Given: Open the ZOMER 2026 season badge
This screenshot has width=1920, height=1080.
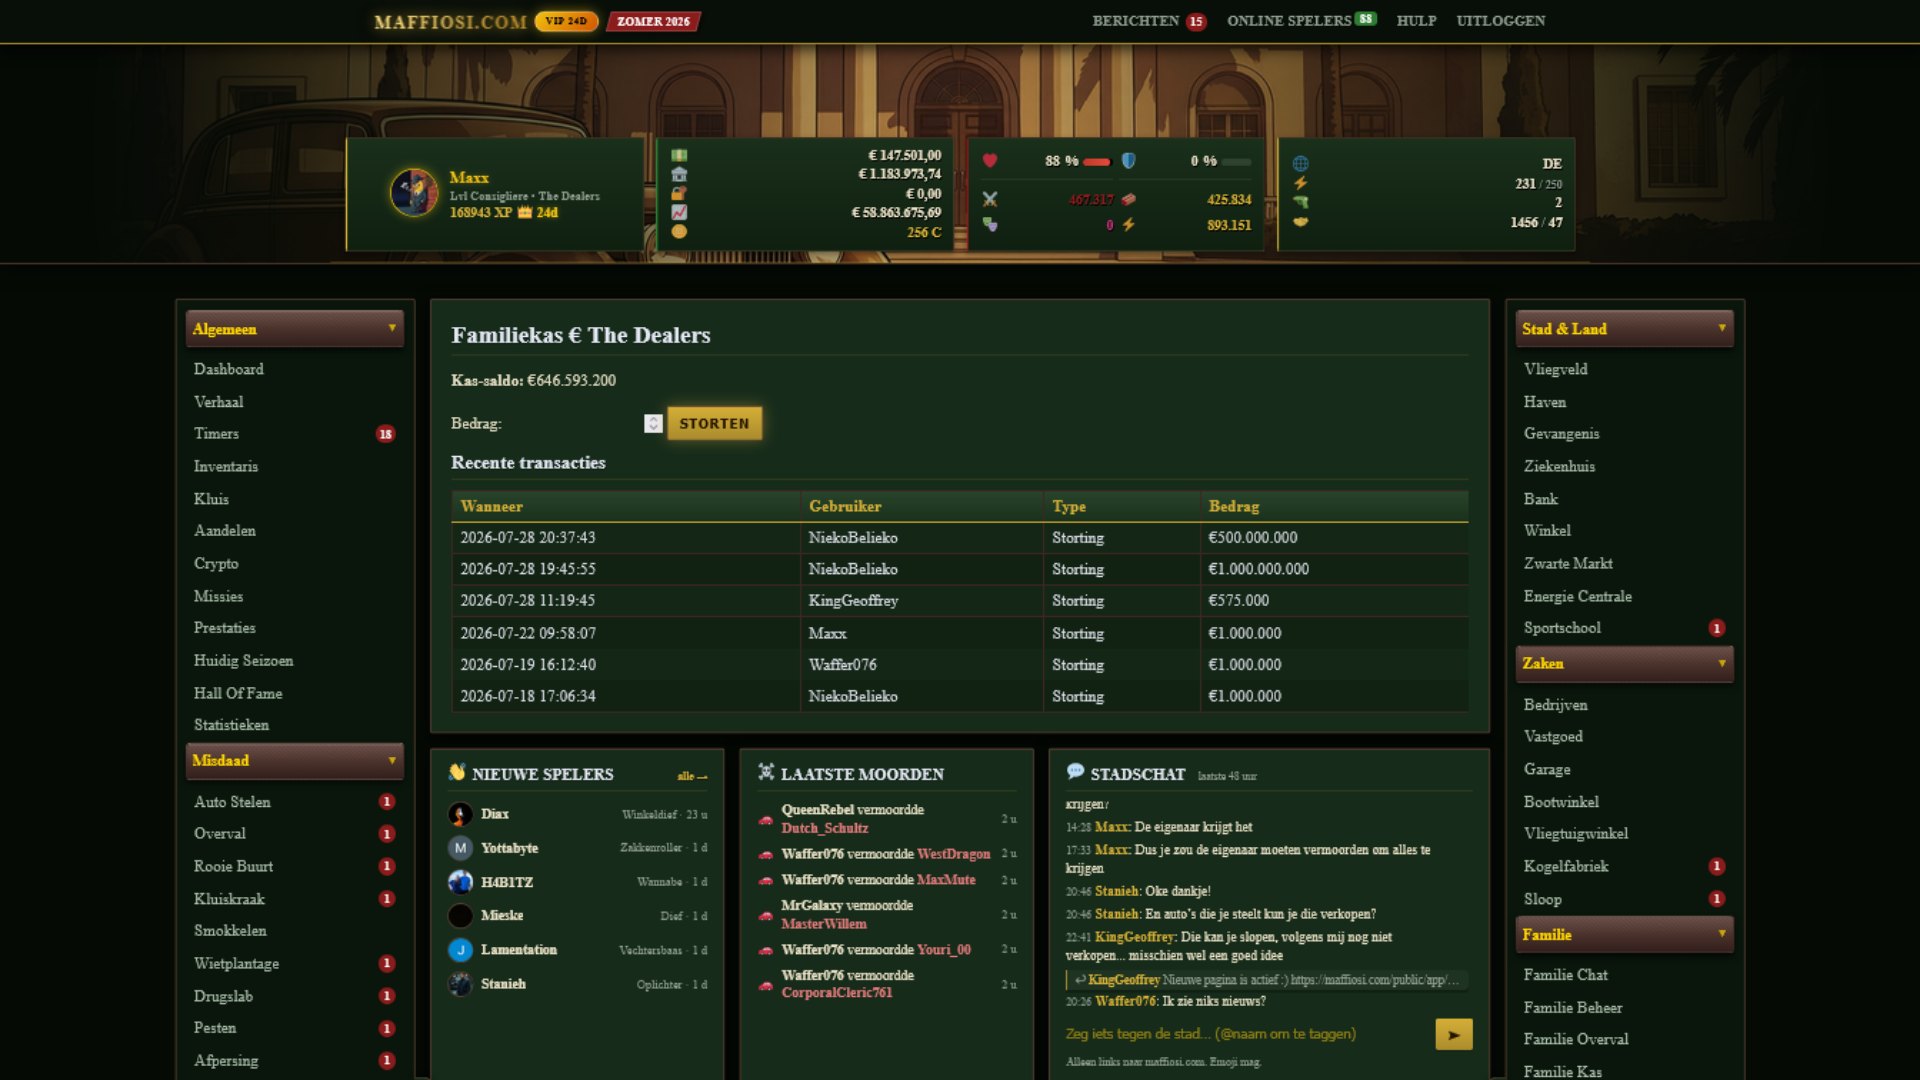Looking at the screenshot, I should click(653, 21).
